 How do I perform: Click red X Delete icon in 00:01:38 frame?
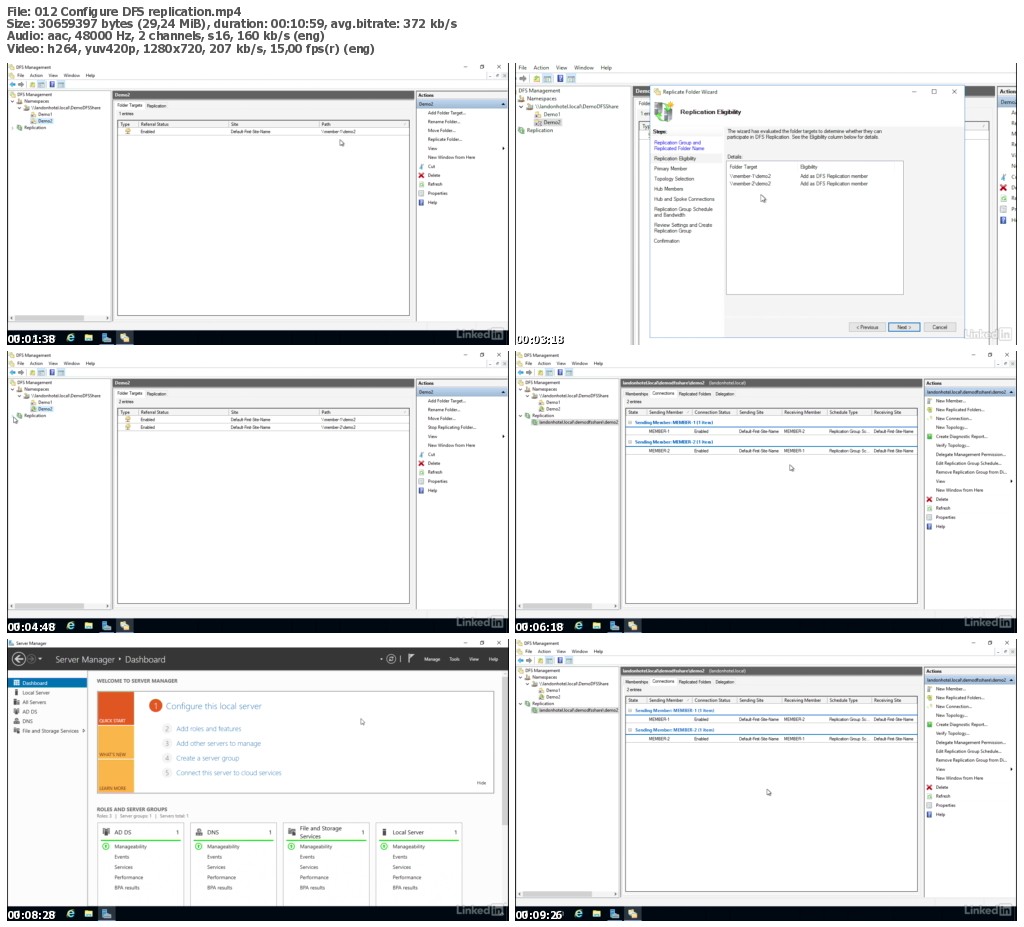[x=421, y=175]
